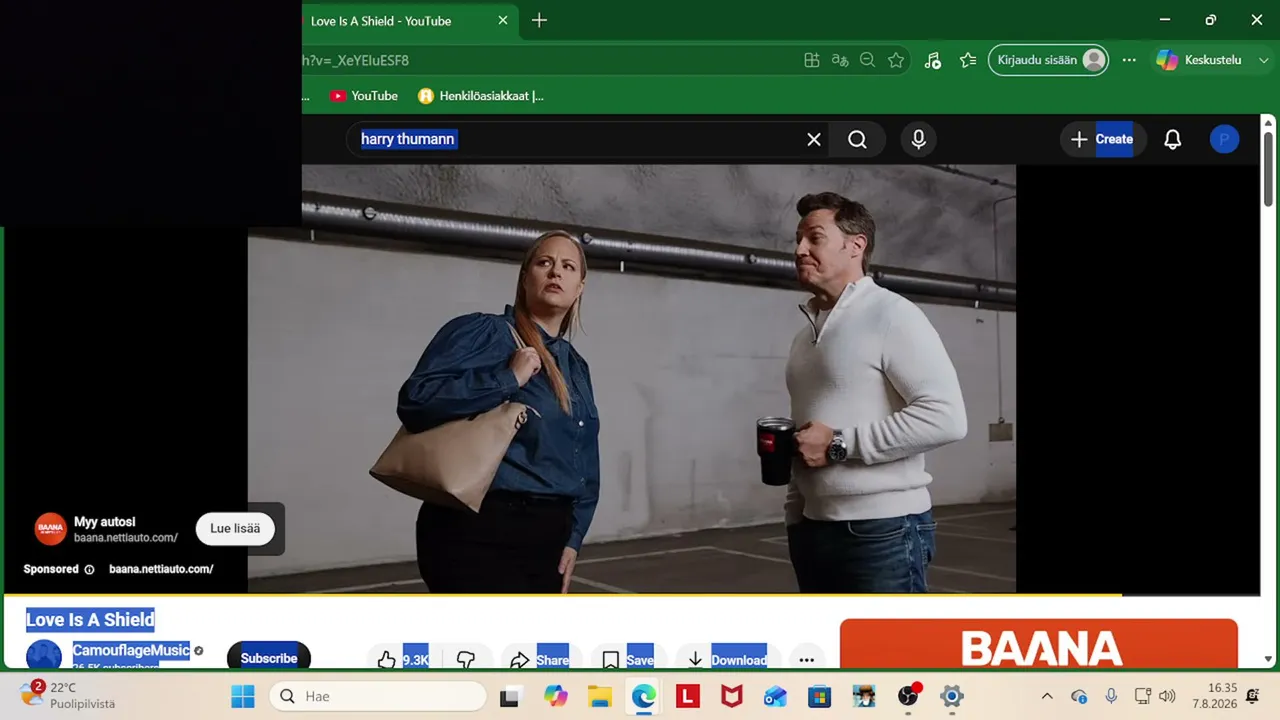The height and width of the screenshot is (720, 1280).
Task: Open more actions ellipsis below the video
Action: (x=807, y=659)
